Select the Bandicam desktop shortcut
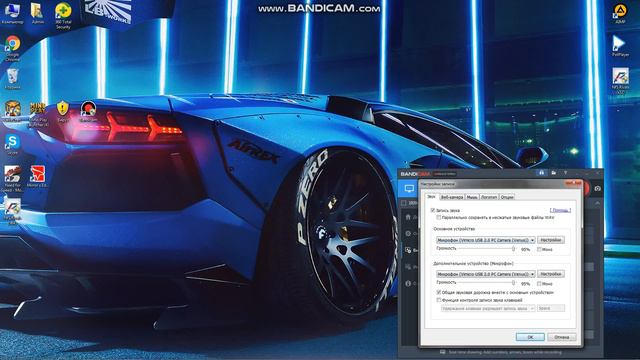Image resolution: width=640 pixels, height=360 pixels. click(x=88, y=111)
